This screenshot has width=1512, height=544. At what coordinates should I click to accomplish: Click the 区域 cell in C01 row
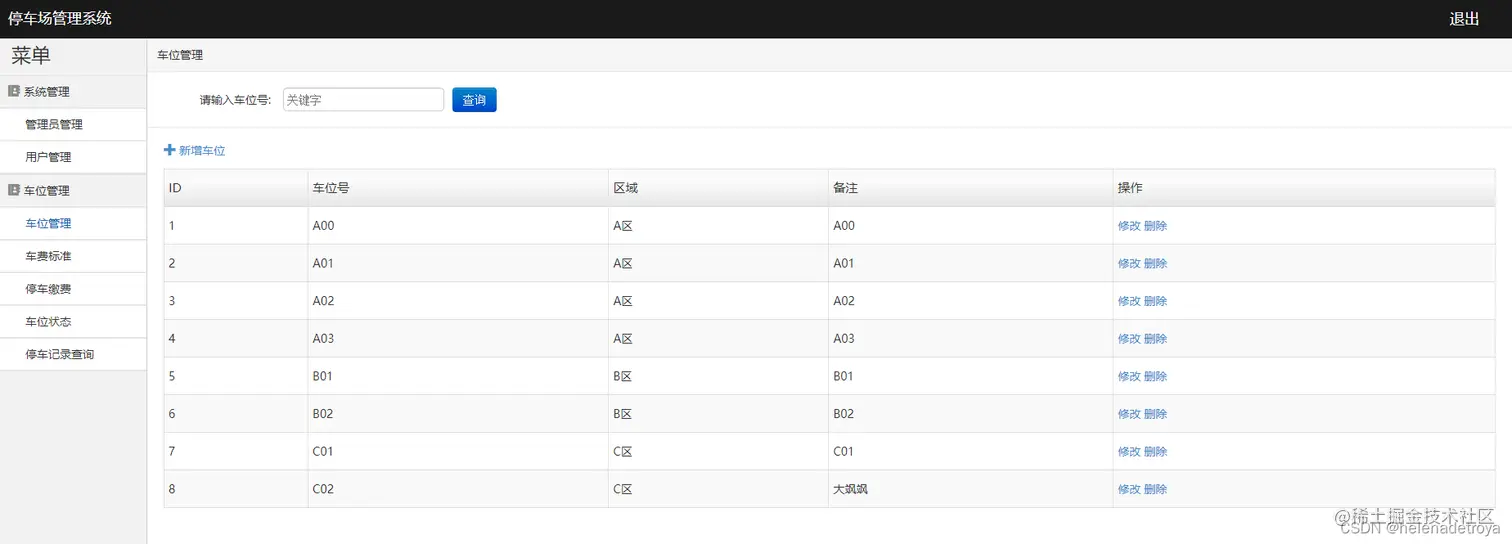coord(718,452)
